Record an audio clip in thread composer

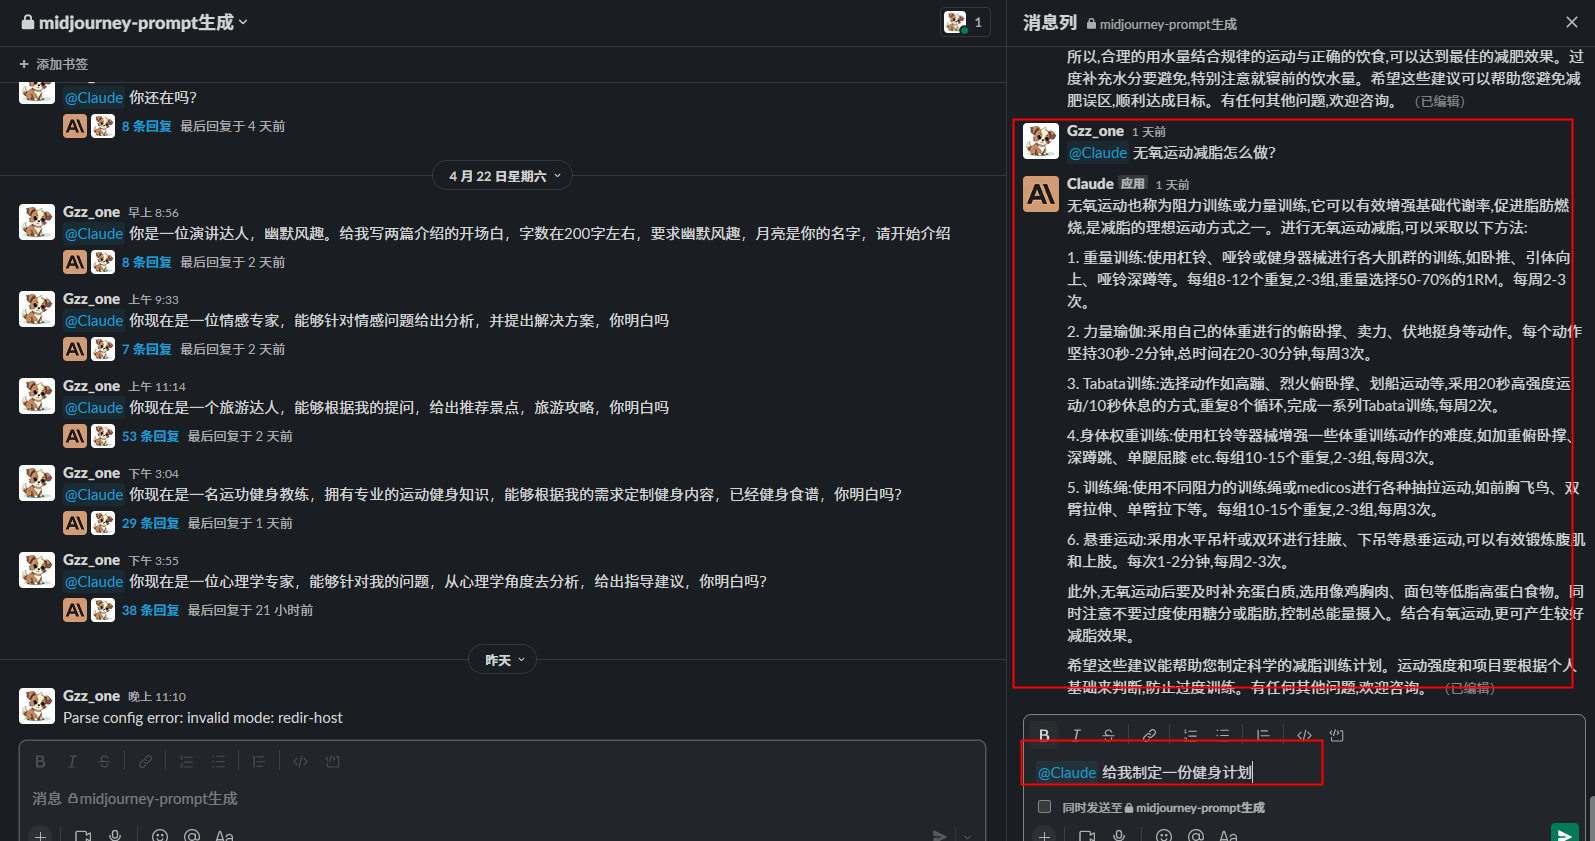(1119, 835)
